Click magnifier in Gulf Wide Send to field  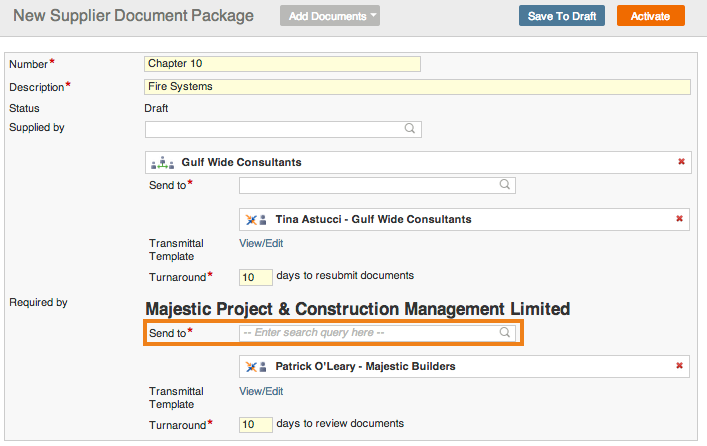tap(505, 184)
